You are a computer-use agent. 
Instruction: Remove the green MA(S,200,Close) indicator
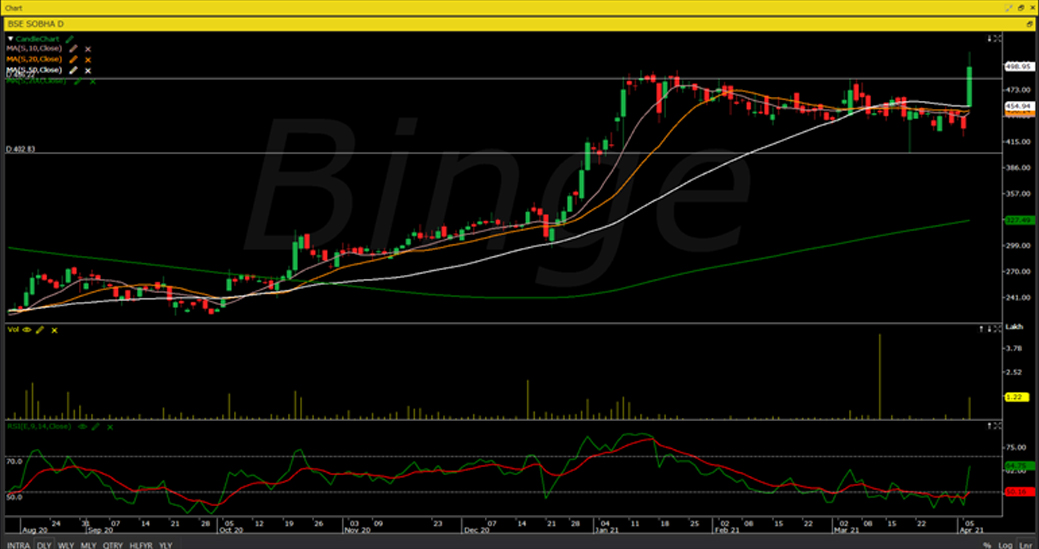(x=92, y=81)
